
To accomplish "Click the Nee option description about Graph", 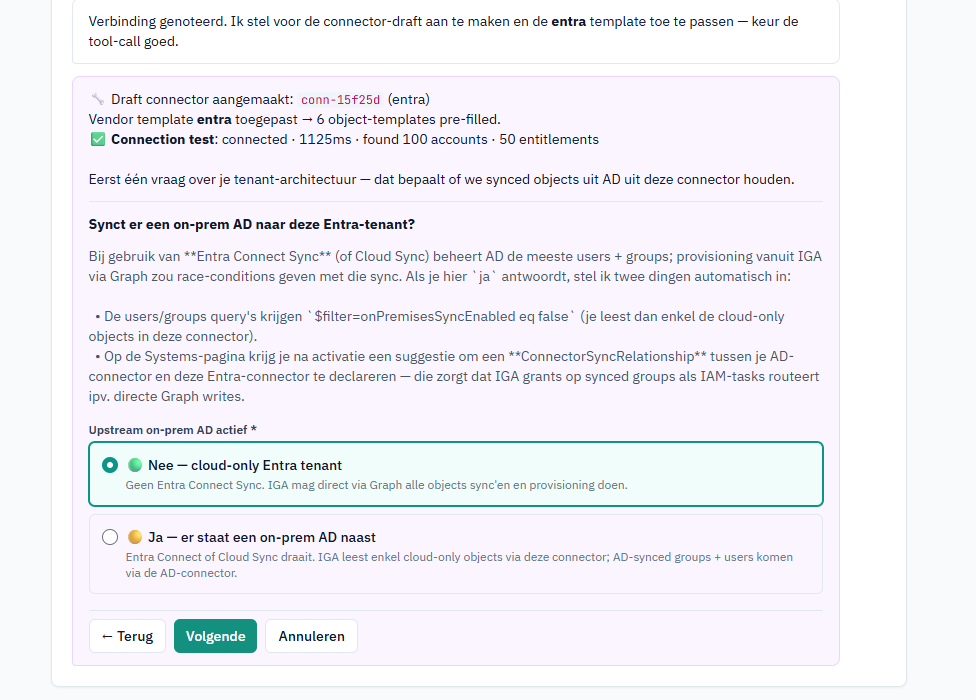I will pos(377,485).
